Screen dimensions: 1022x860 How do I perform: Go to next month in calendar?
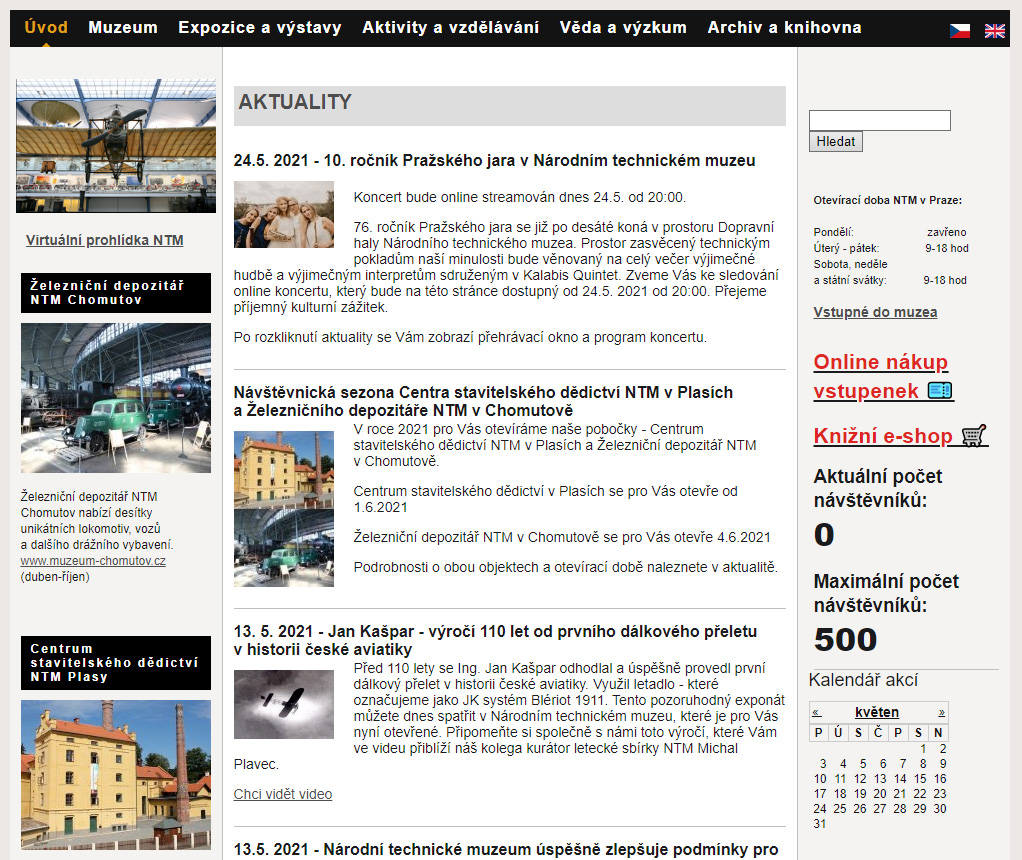pos(941,713)
